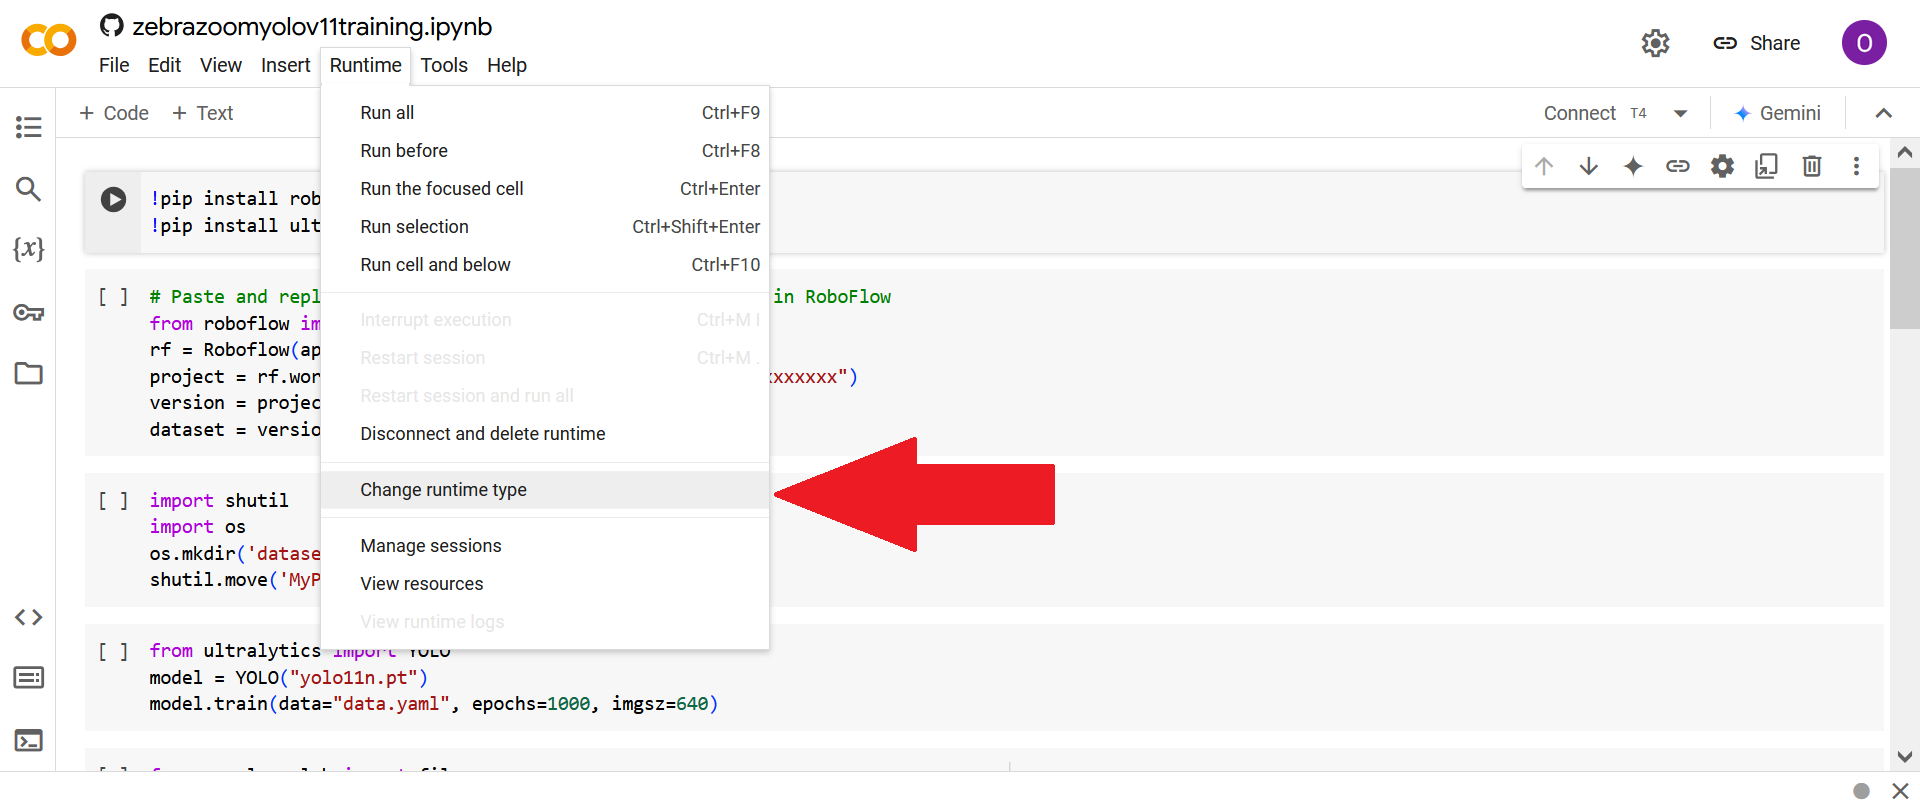Screen dimensions: 1920x808
Task: Open the Tools menu
Action: [x=444, y=65]
